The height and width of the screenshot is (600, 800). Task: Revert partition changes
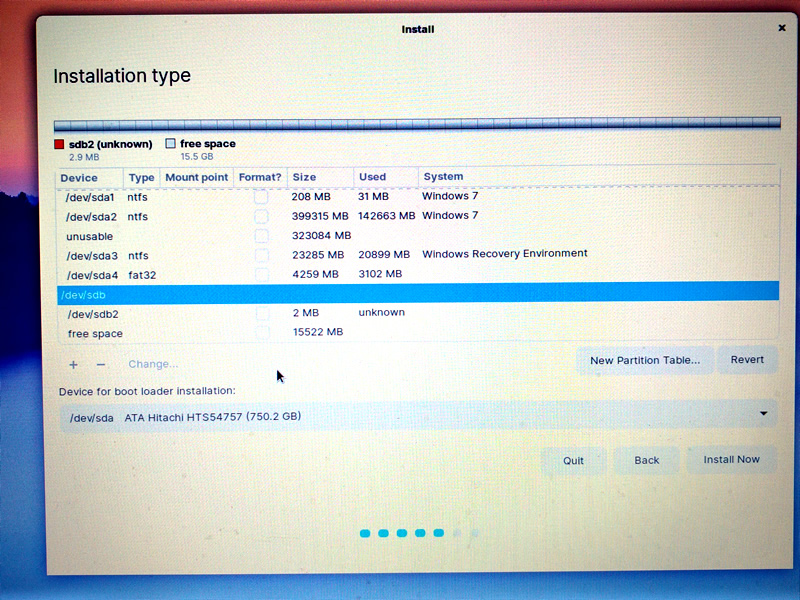pyautogui.click(x=747, y=360)
